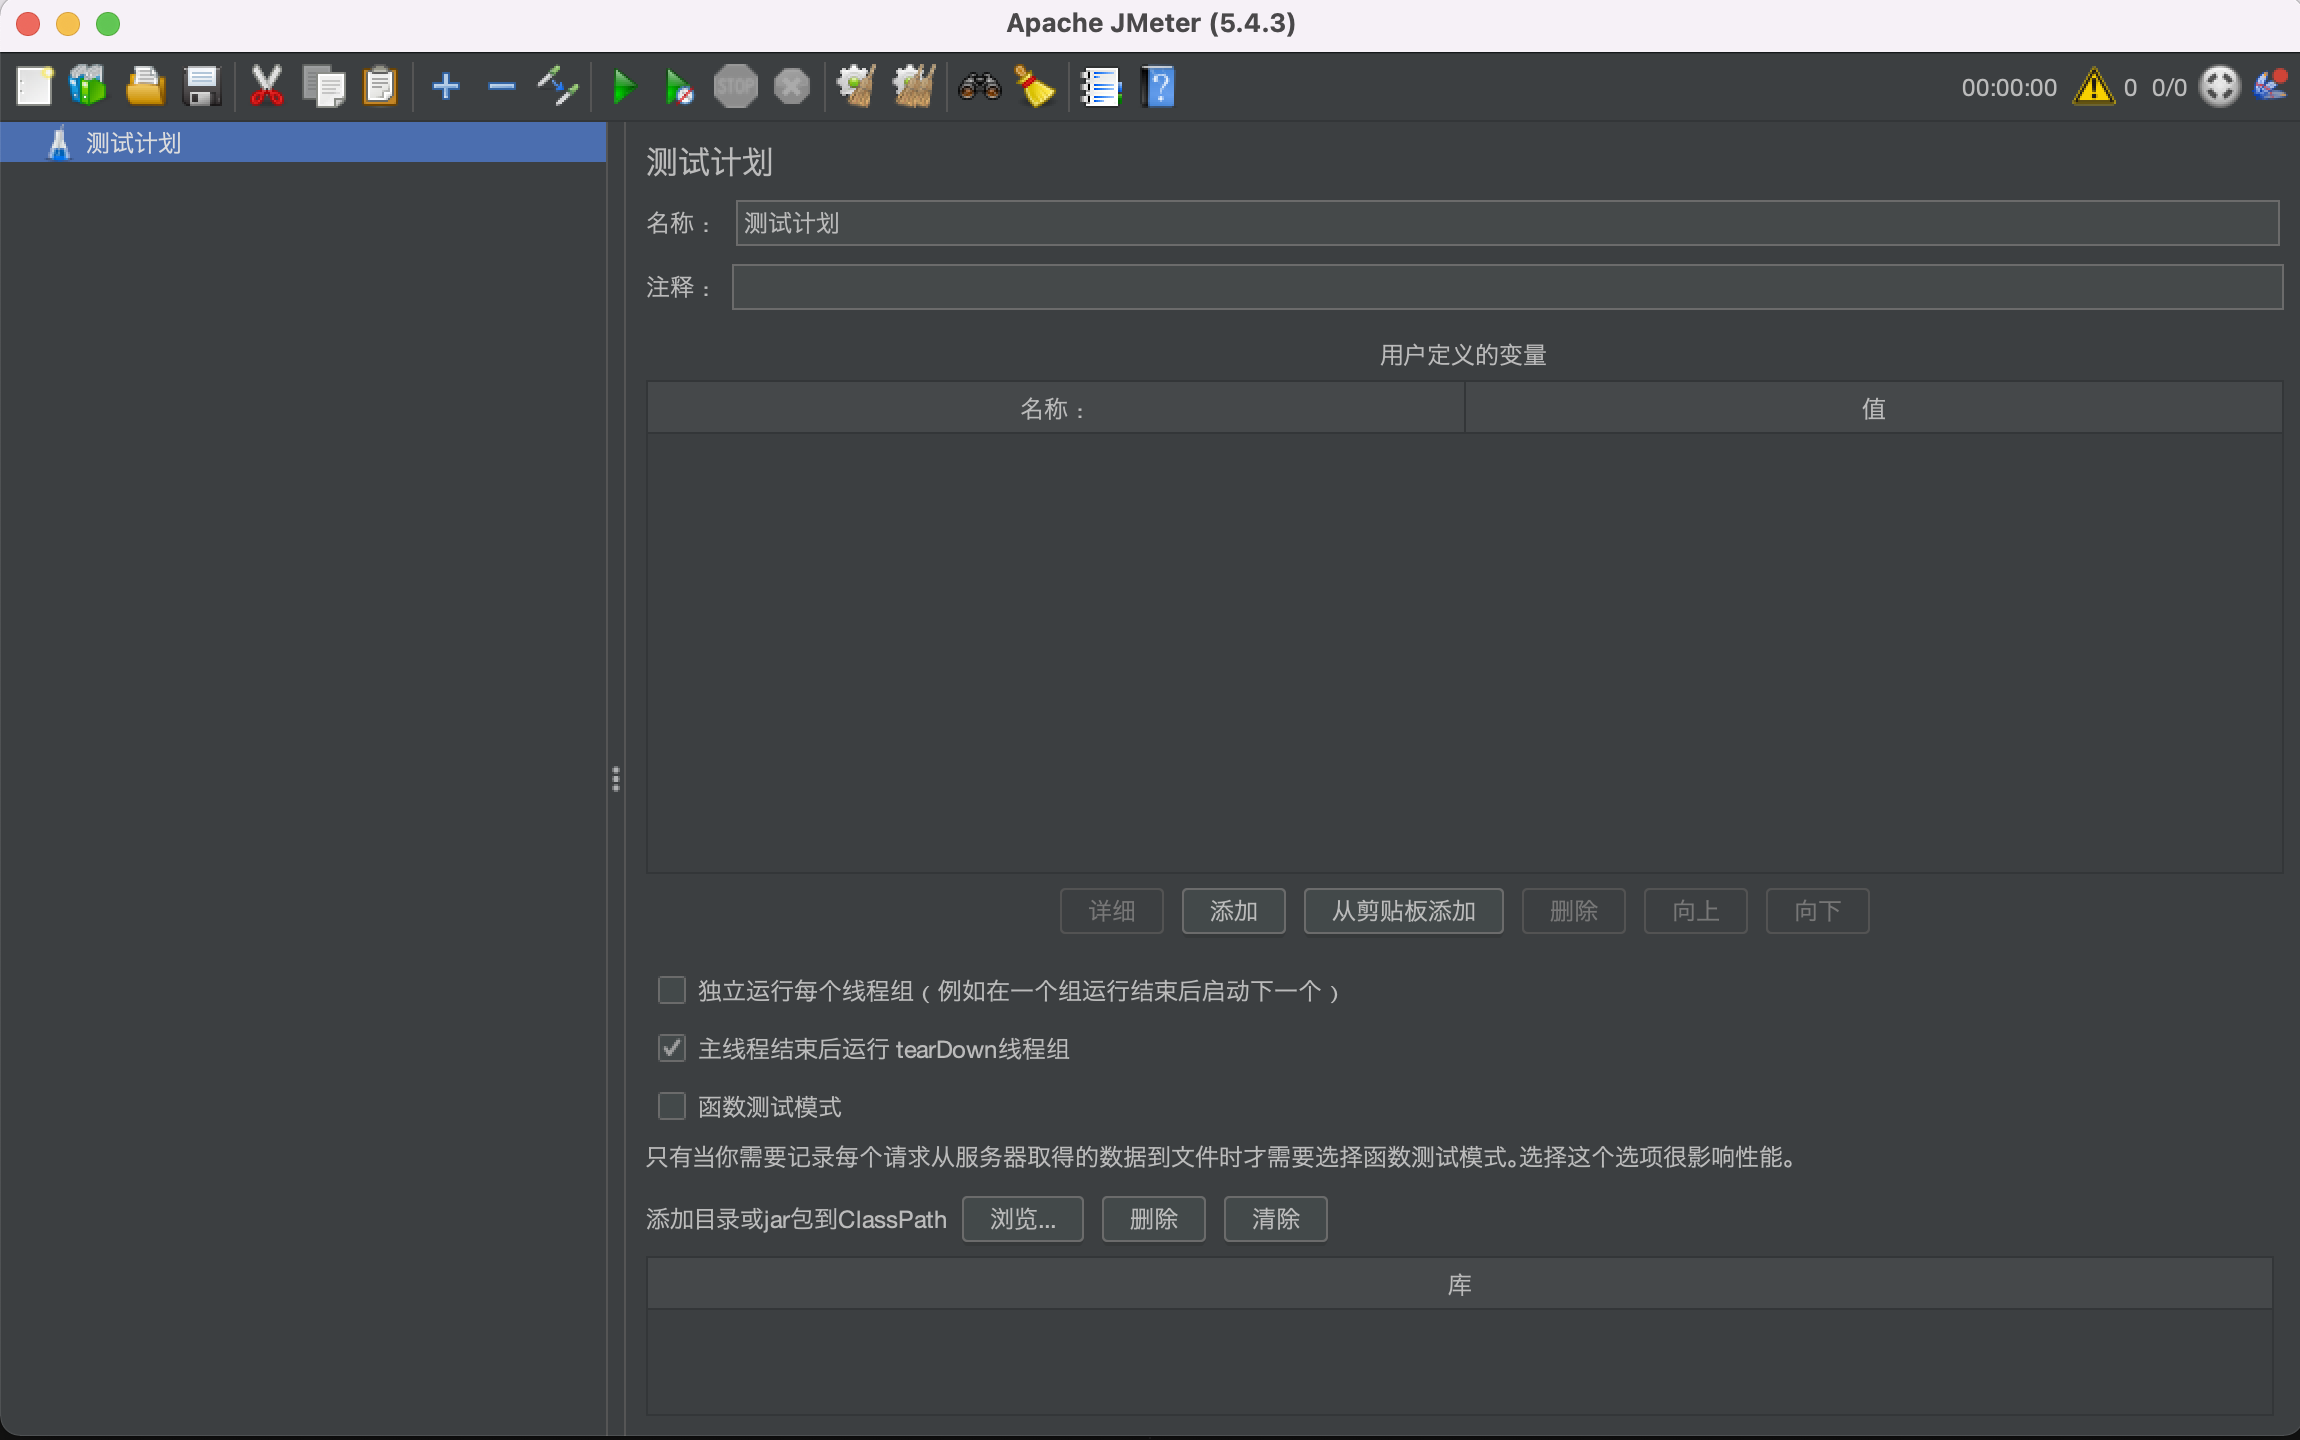
Task: Click the 删除 button under variables table
Action: (x=1574, y=911)
